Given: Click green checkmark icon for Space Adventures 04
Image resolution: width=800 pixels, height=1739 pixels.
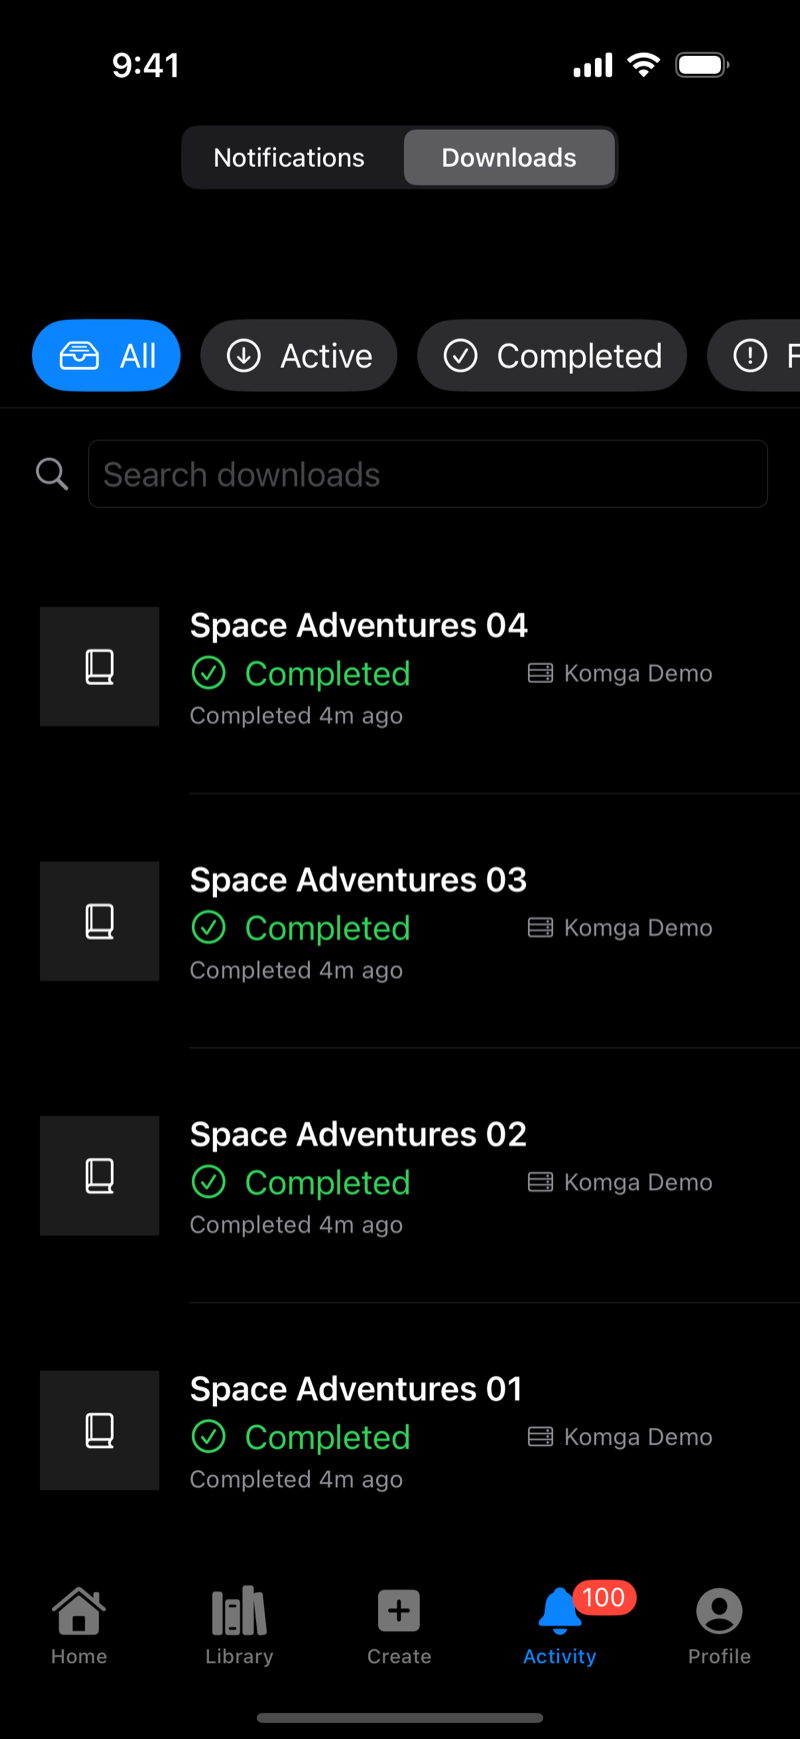Looking at the screenshot, I should pyautogui.click(x=209, y=673).
